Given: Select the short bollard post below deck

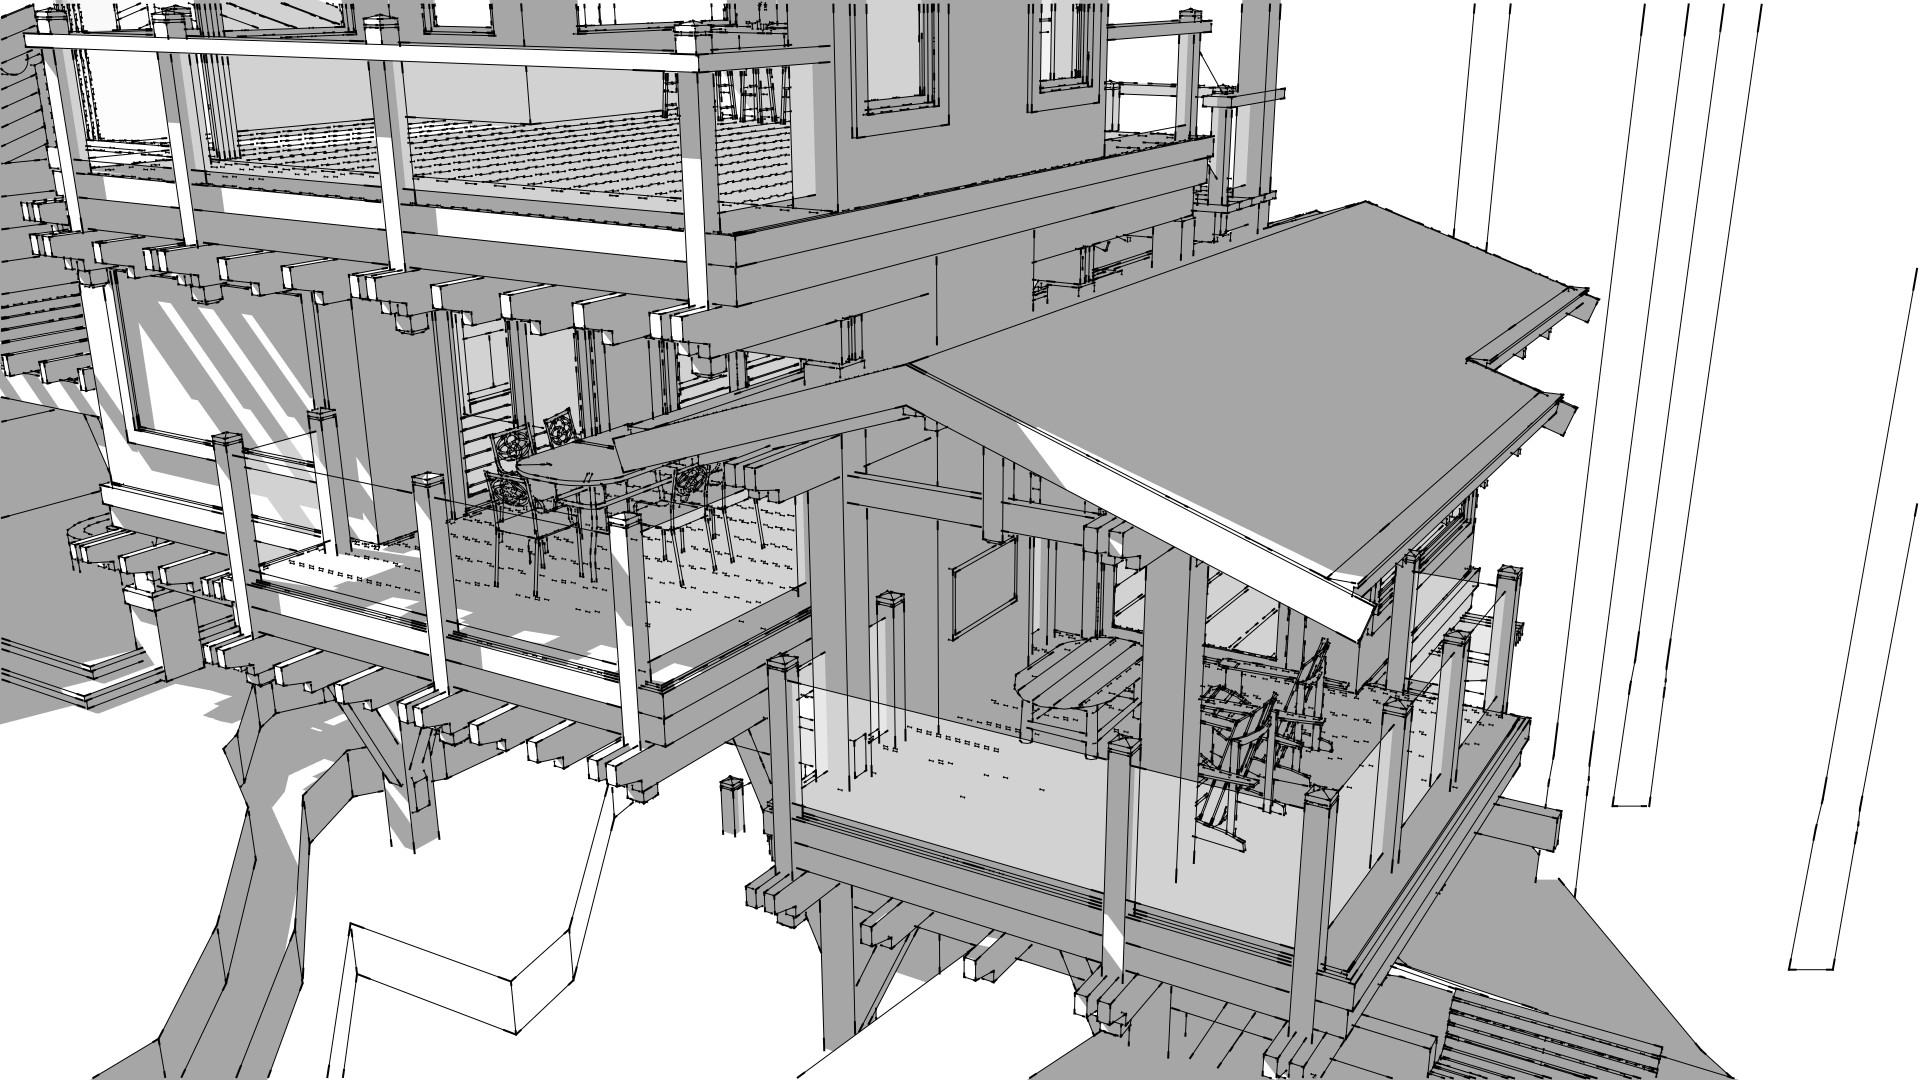Looking at the screenshot, I should coord(734,803).
